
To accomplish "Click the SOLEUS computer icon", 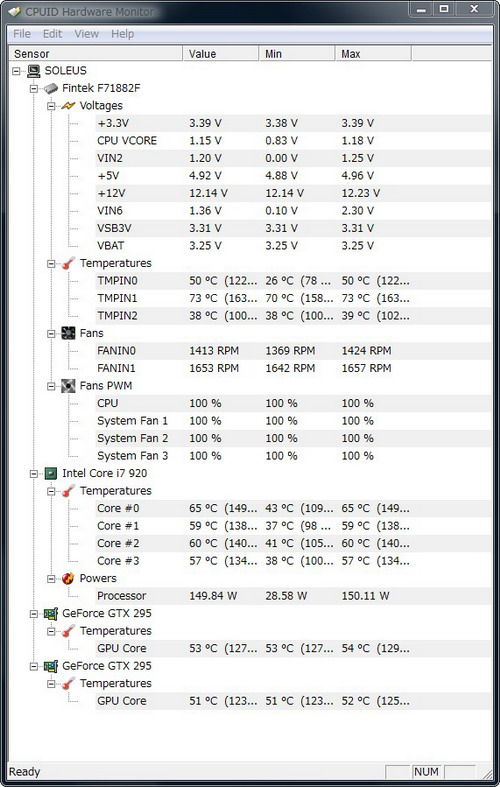I will coord(34,71).
